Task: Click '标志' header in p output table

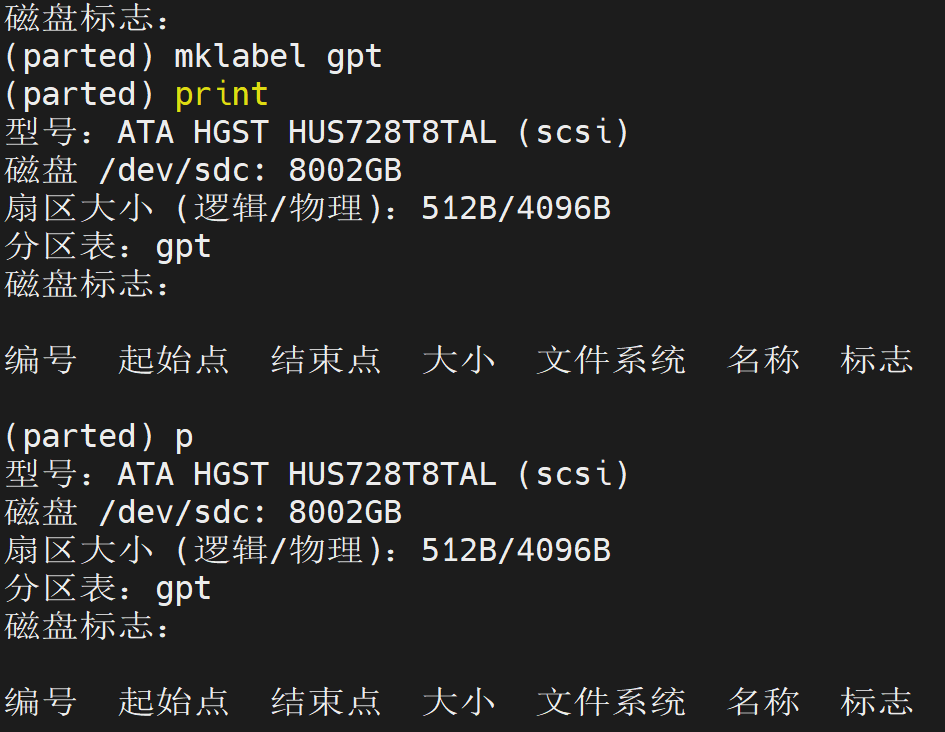Action: point(877,702)
